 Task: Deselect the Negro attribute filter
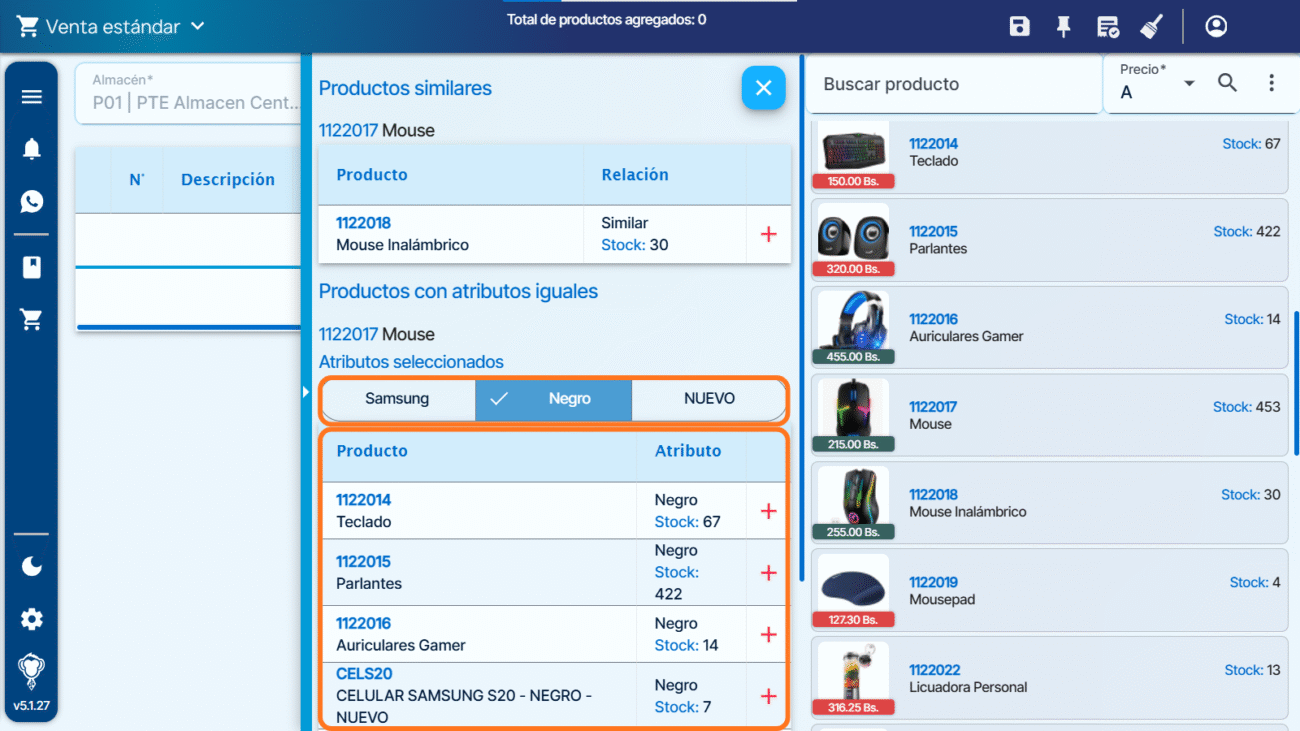[x=554, y=399]
